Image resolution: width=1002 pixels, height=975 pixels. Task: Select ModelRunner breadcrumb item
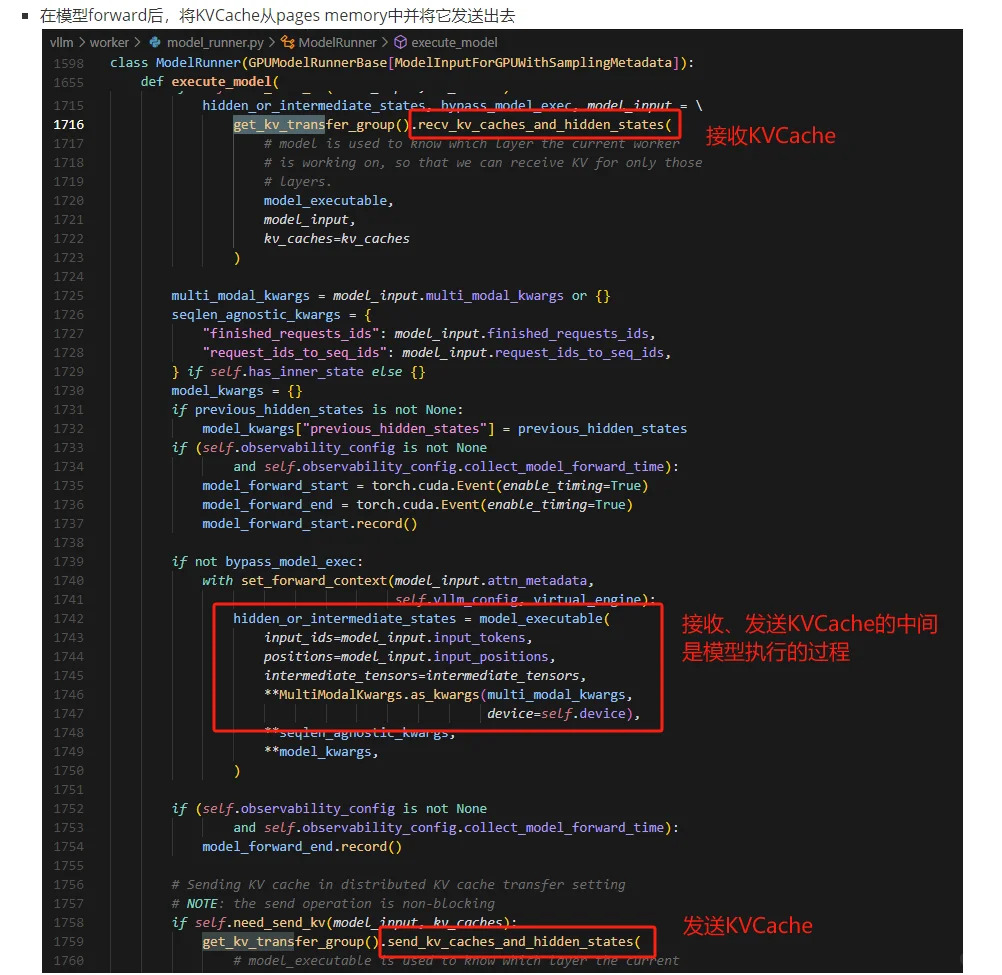click(x=337, y=42)
